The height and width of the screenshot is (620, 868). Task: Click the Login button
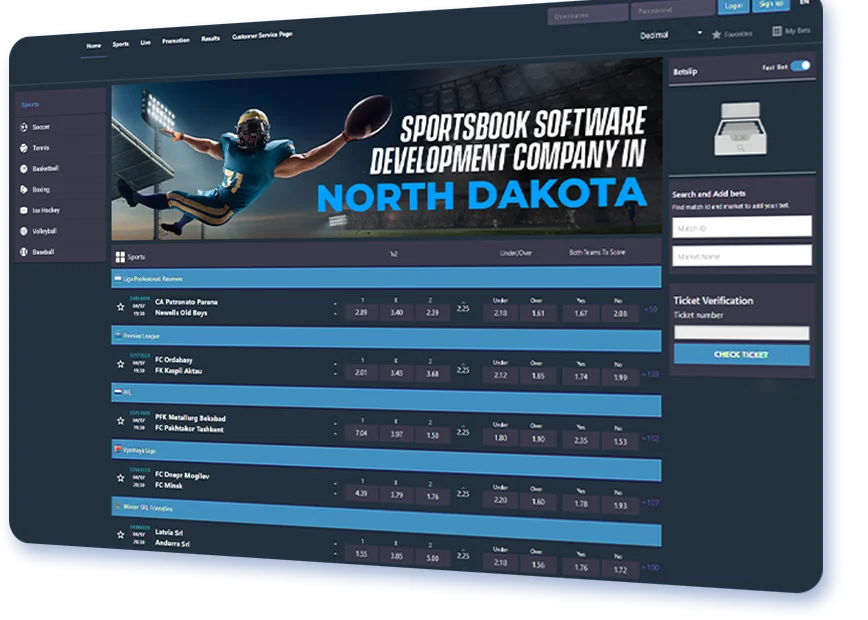pyautogui.click(x=733, y=6)
